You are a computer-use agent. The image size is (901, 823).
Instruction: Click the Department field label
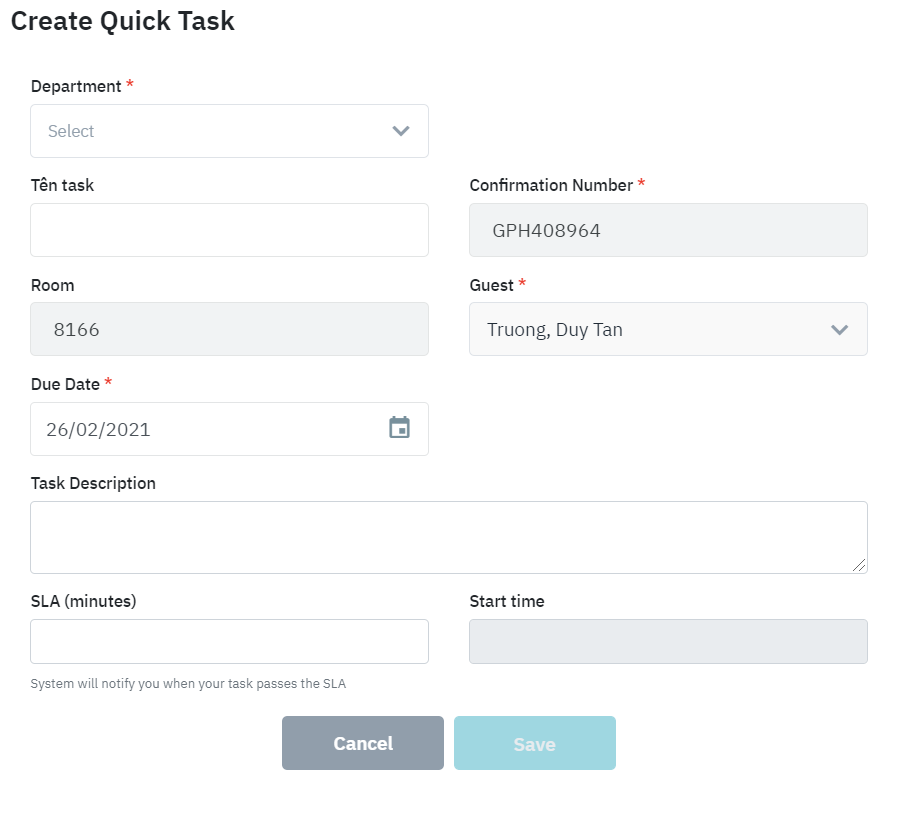[x=76, y=86]
